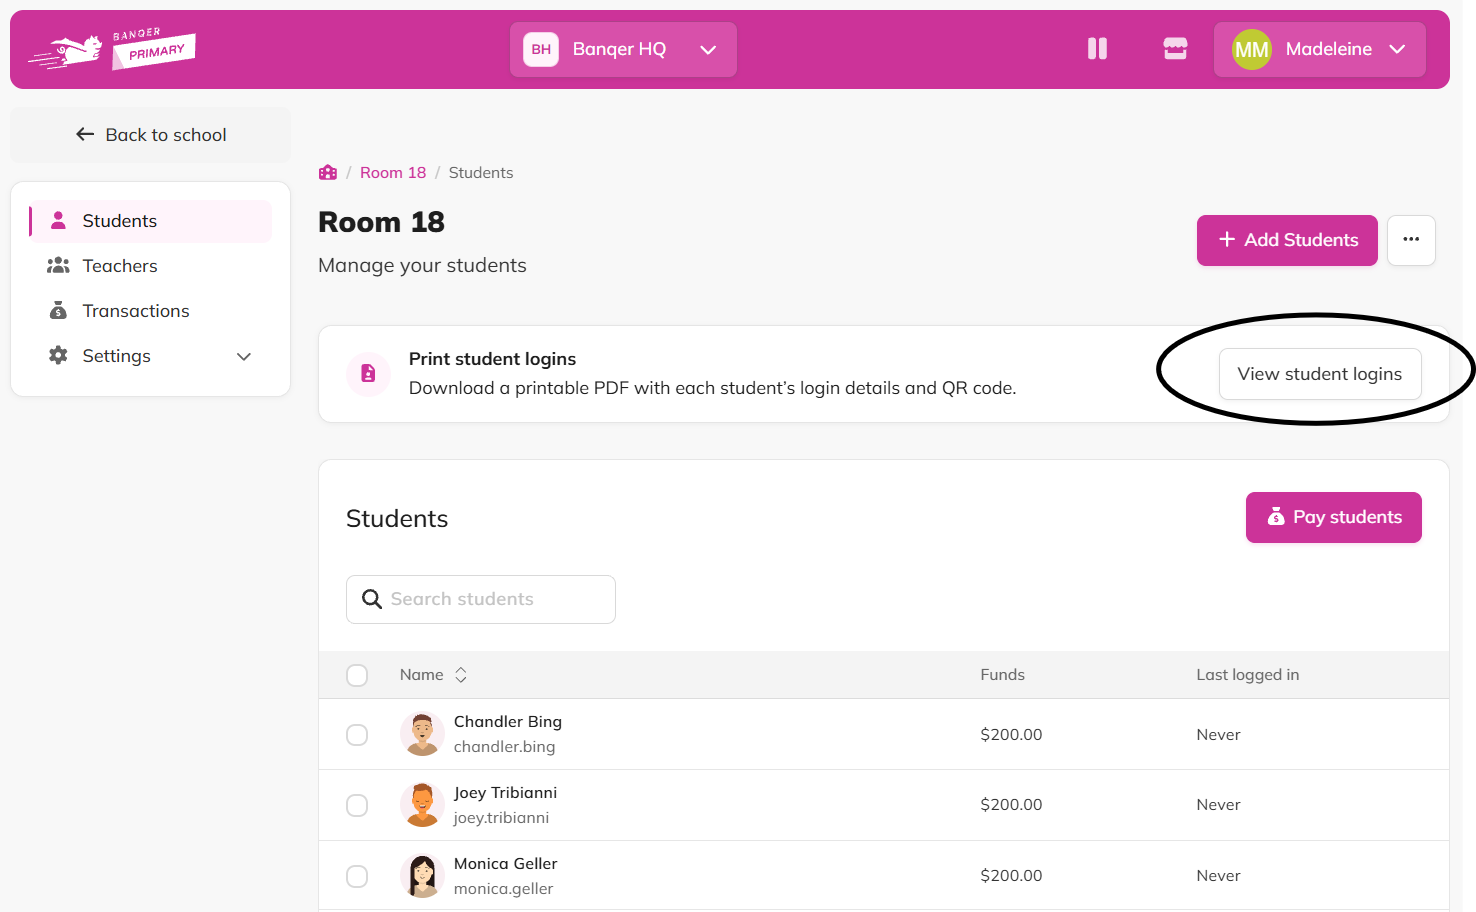Open the Banqer HQ school dropdown
The image size is (1476, 912).
623,49
